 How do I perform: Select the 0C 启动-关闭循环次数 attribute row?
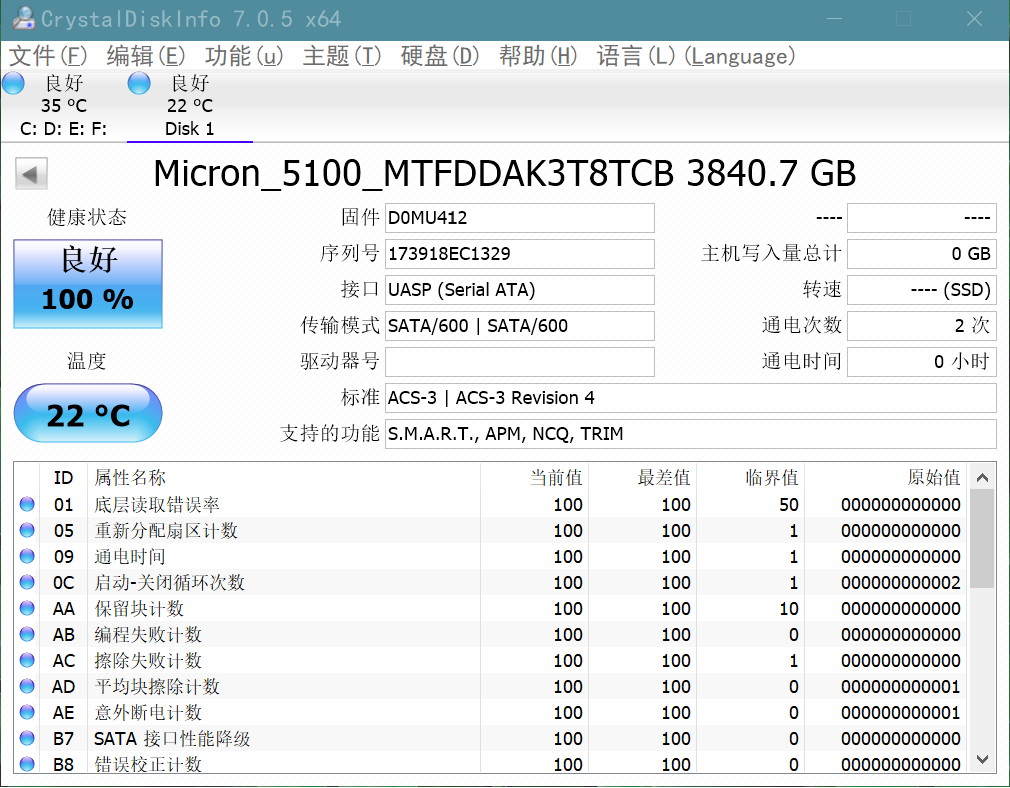click(x=491, y=582)
